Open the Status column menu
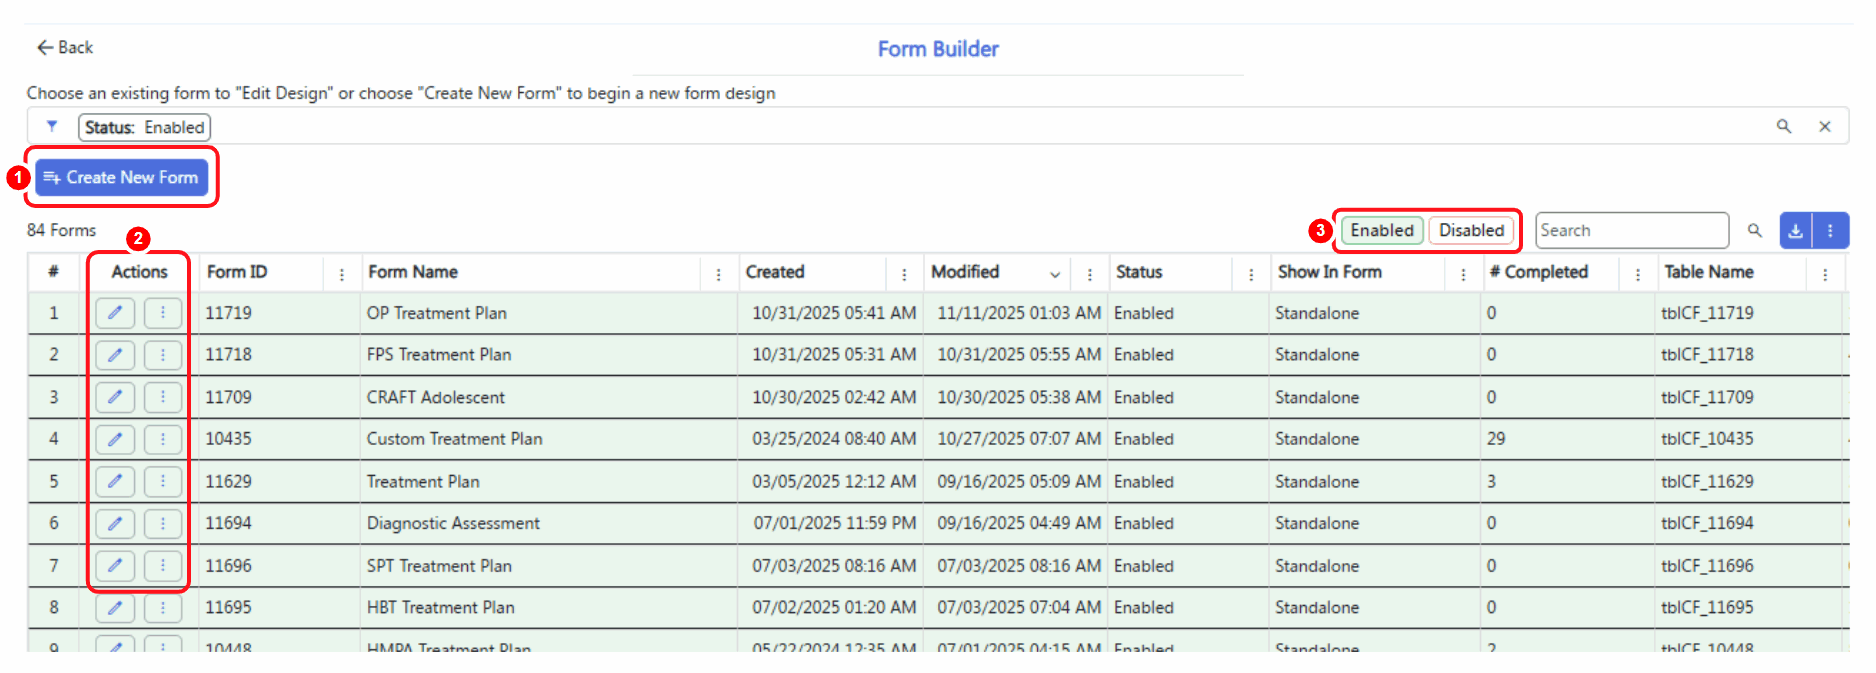The height and width of the screenshot is (673, 1876). coord(1251,274)
